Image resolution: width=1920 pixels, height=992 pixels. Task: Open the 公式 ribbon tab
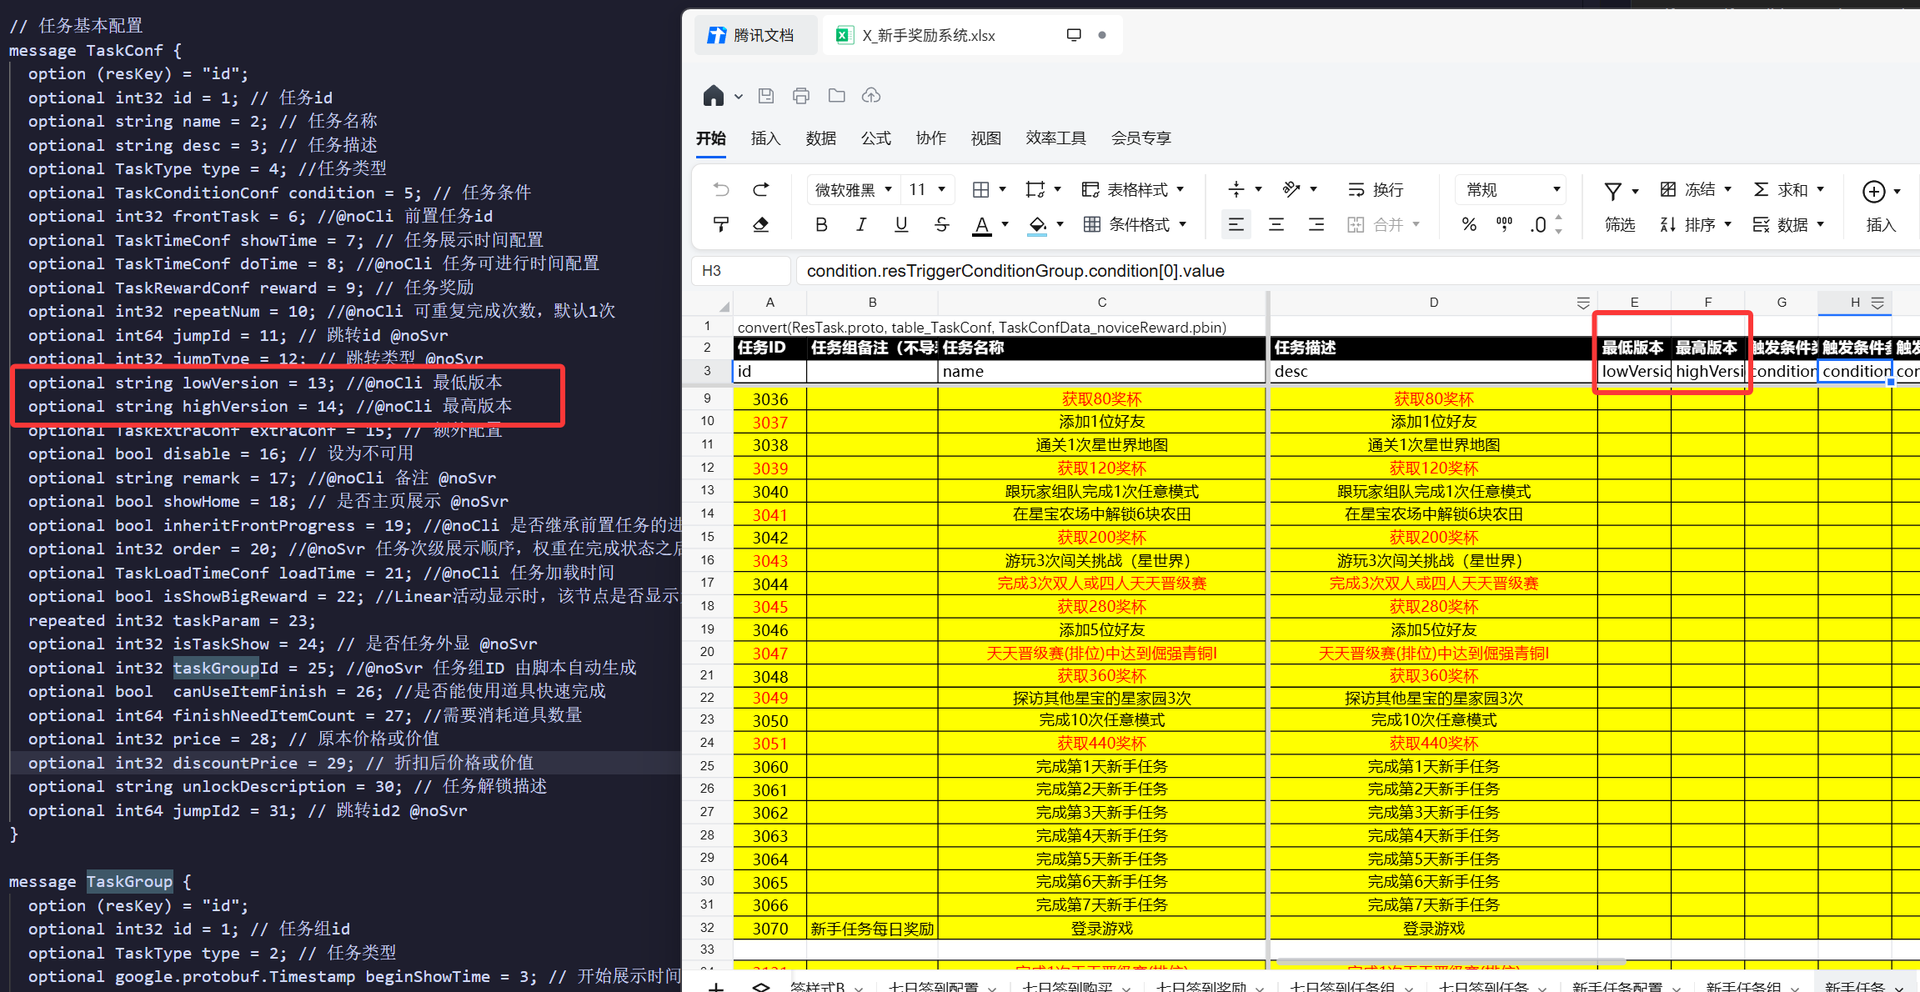pos(875,138)
